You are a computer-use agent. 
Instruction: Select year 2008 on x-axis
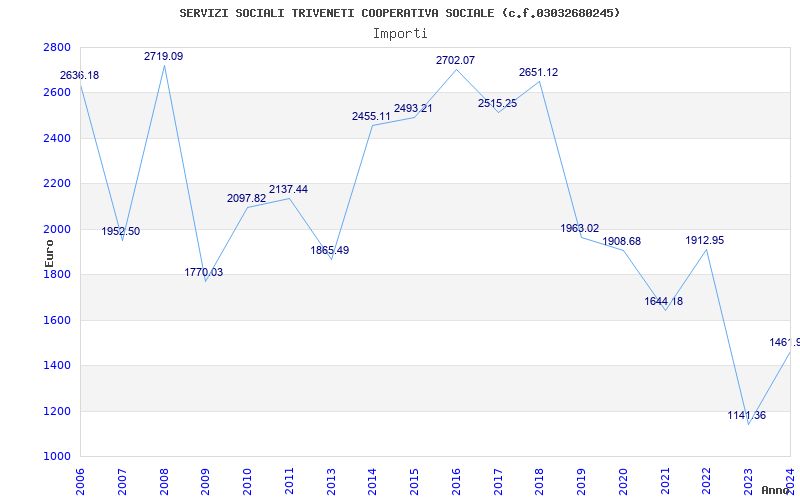pyautogui.click(x=164, y=482)
